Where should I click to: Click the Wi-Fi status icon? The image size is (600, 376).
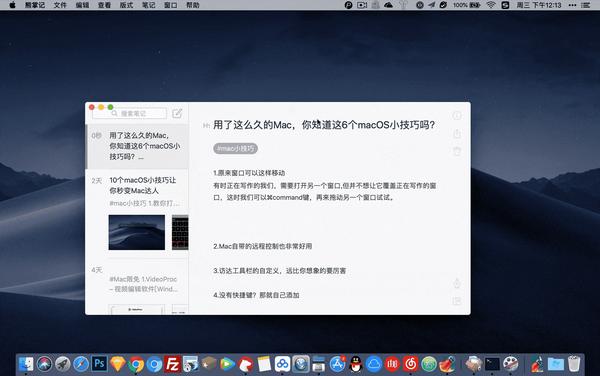point(491,5)
